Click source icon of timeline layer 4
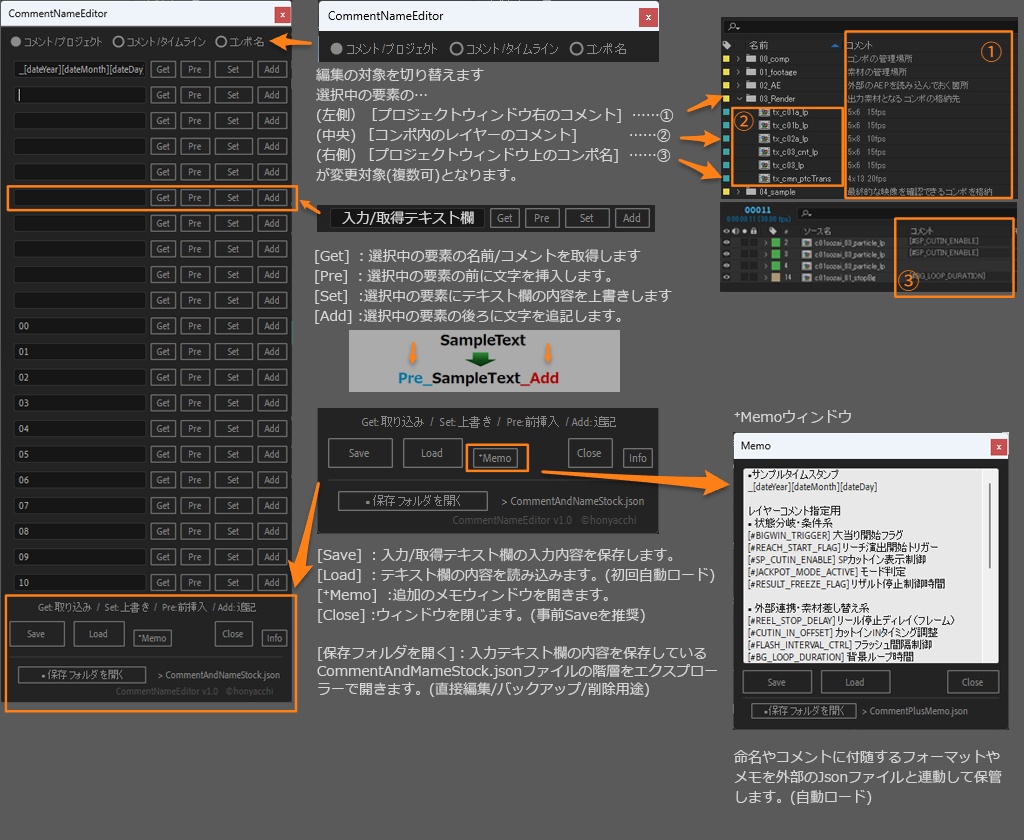The height and width of the screenshot is (840, 1024). (x=807, y=266)
